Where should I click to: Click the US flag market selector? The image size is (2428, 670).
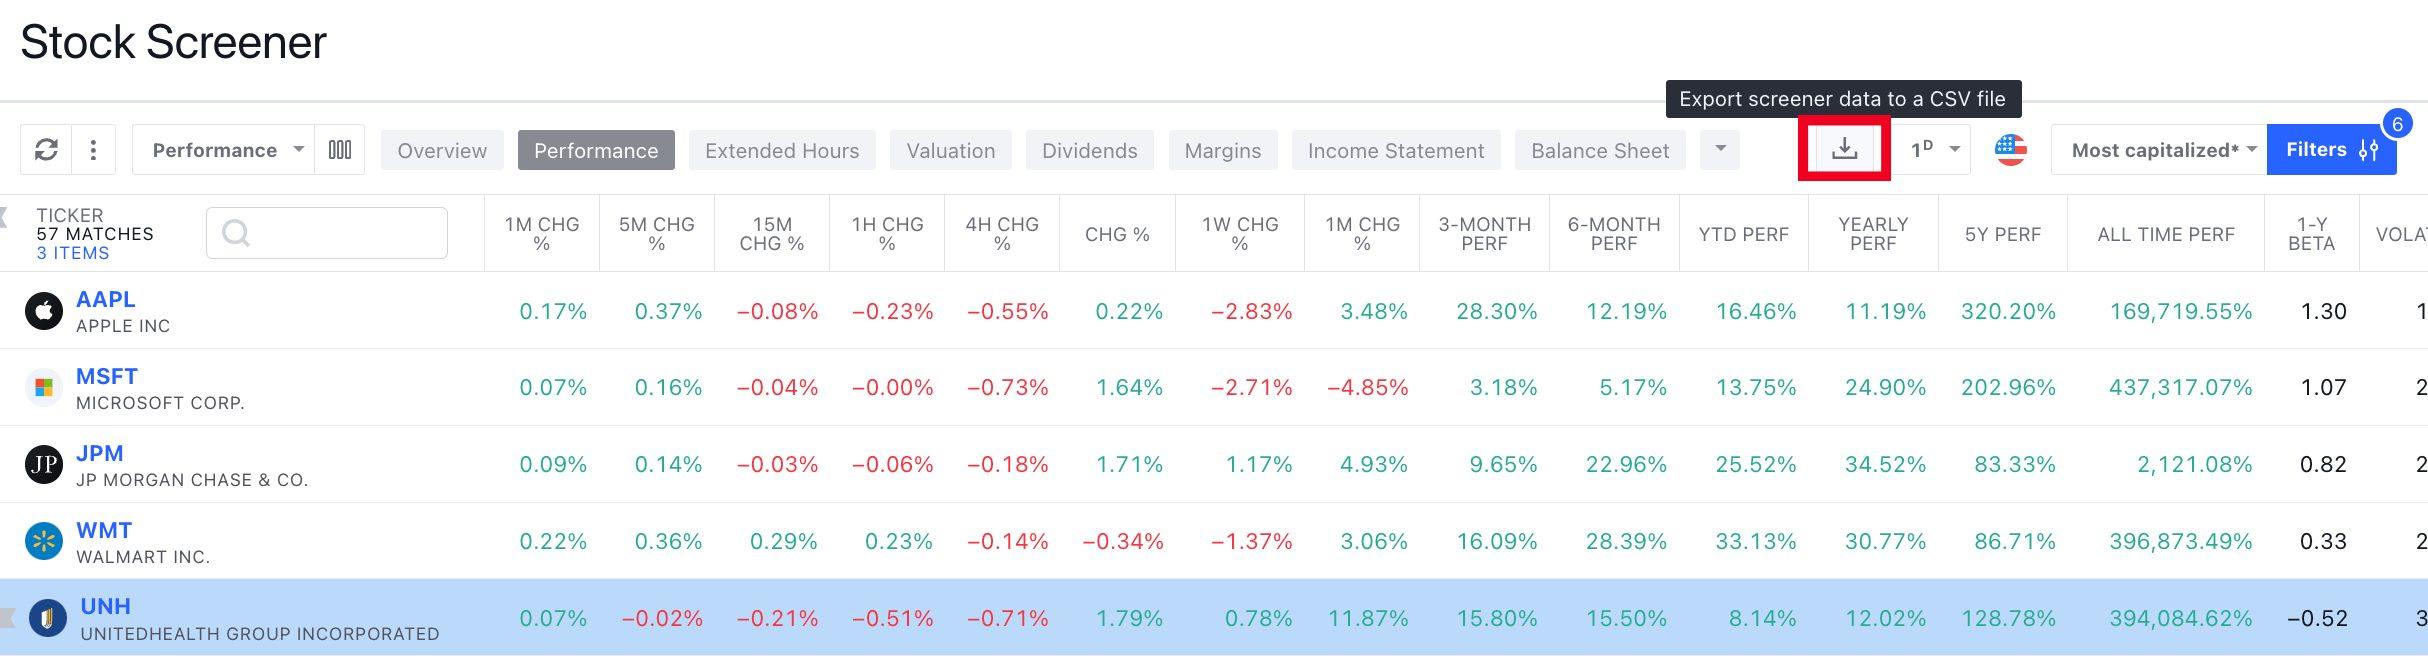(x=2010, y=150)
